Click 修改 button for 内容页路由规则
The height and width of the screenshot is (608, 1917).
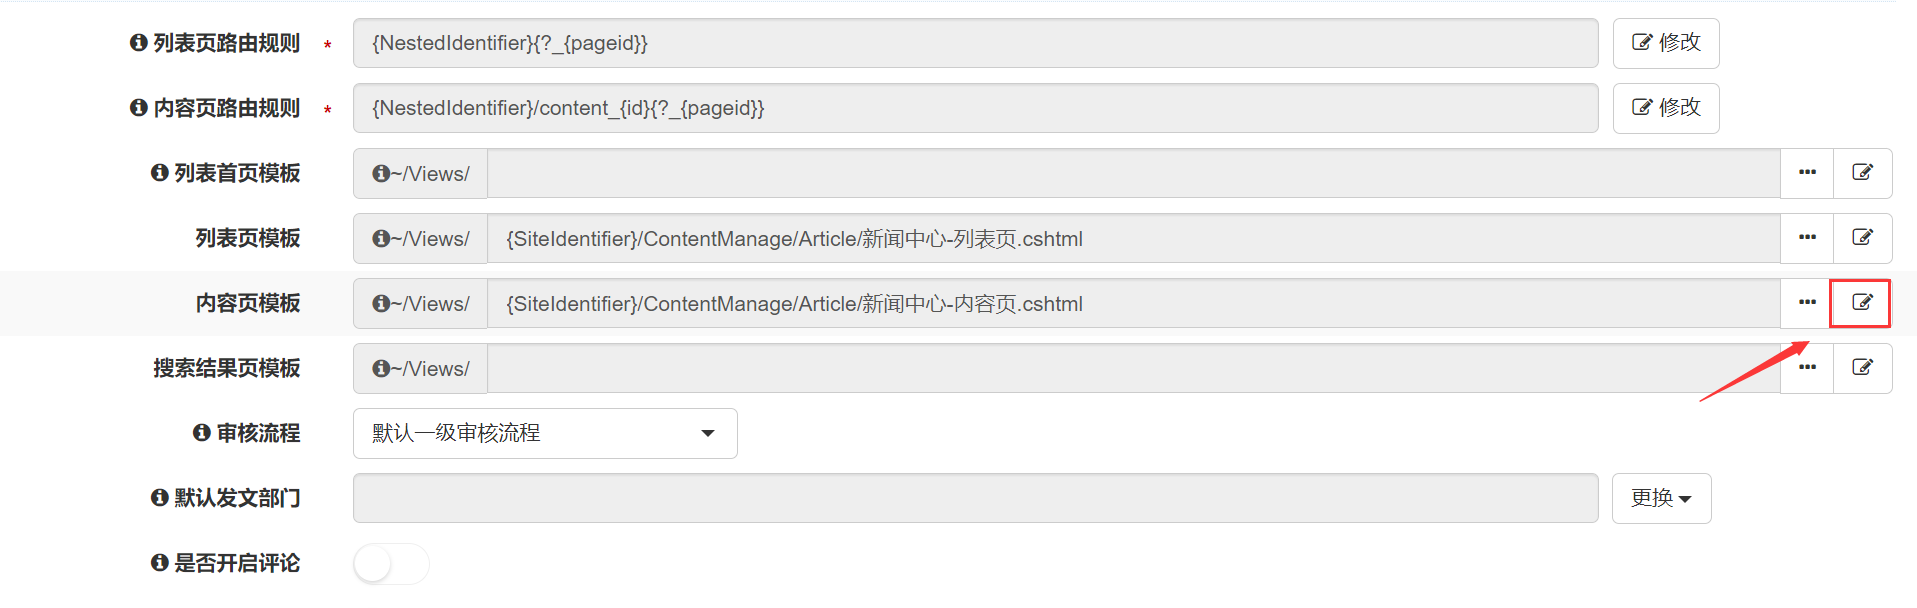[1665, 108]
